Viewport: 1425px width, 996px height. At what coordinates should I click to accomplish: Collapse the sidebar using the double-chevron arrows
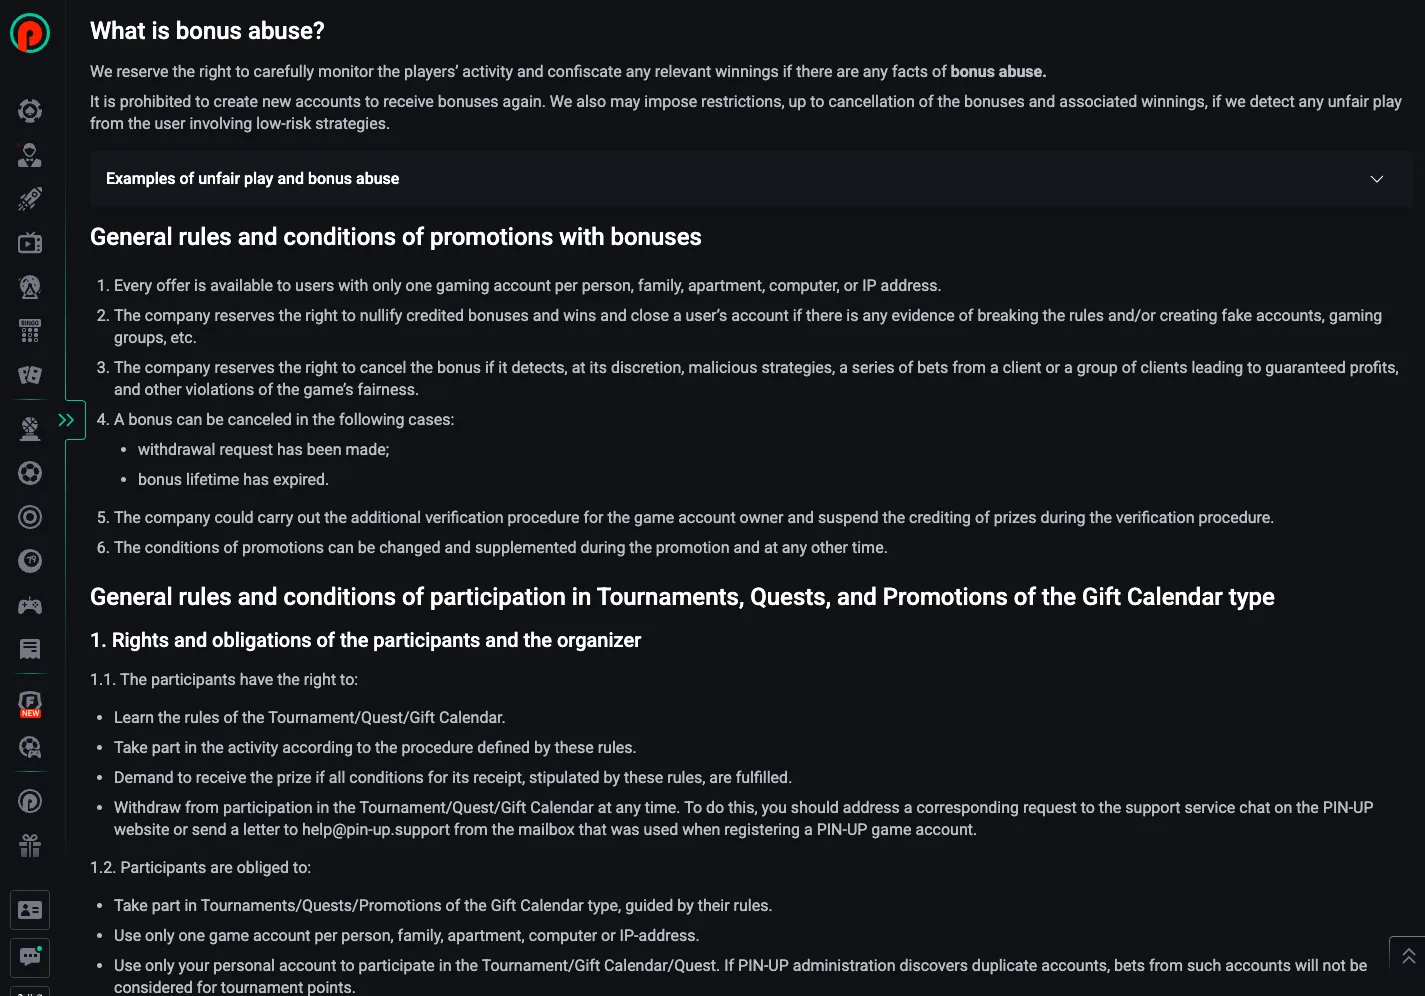point(68,420)
